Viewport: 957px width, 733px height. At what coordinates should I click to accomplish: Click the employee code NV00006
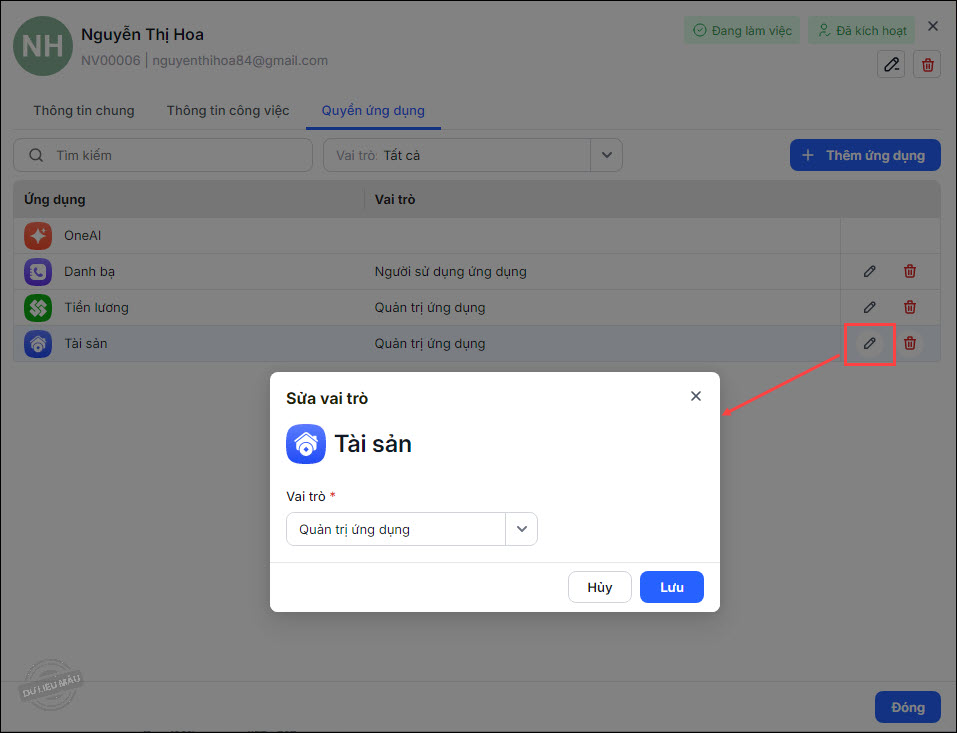point(110,60)
